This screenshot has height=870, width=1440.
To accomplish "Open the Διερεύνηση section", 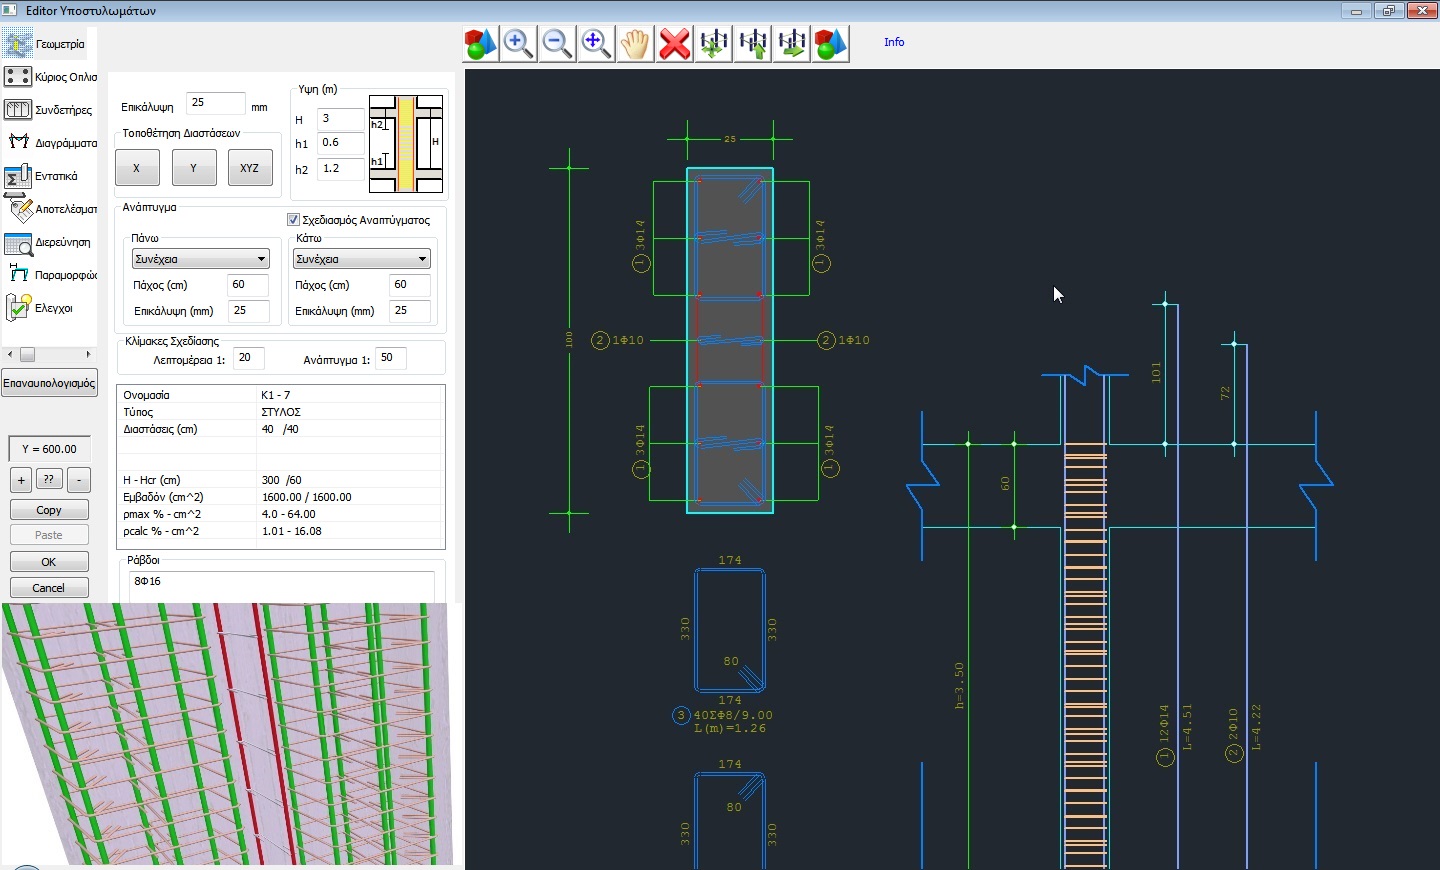I will tap(49, 242).
